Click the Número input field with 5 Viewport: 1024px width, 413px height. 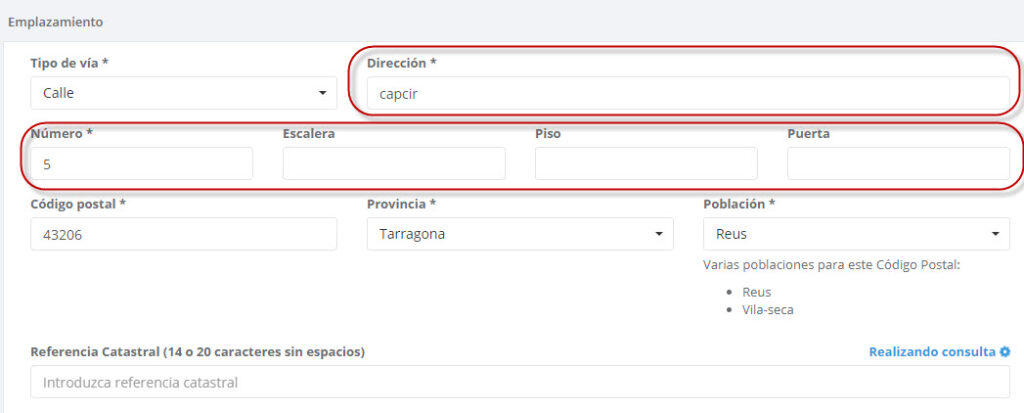(141, 164)
